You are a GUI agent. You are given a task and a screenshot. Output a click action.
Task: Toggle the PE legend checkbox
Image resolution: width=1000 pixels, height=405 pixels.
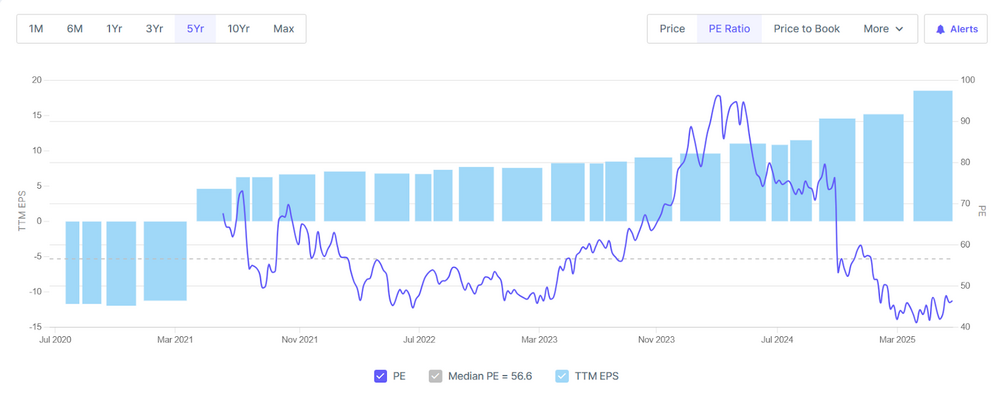(381, 376)
